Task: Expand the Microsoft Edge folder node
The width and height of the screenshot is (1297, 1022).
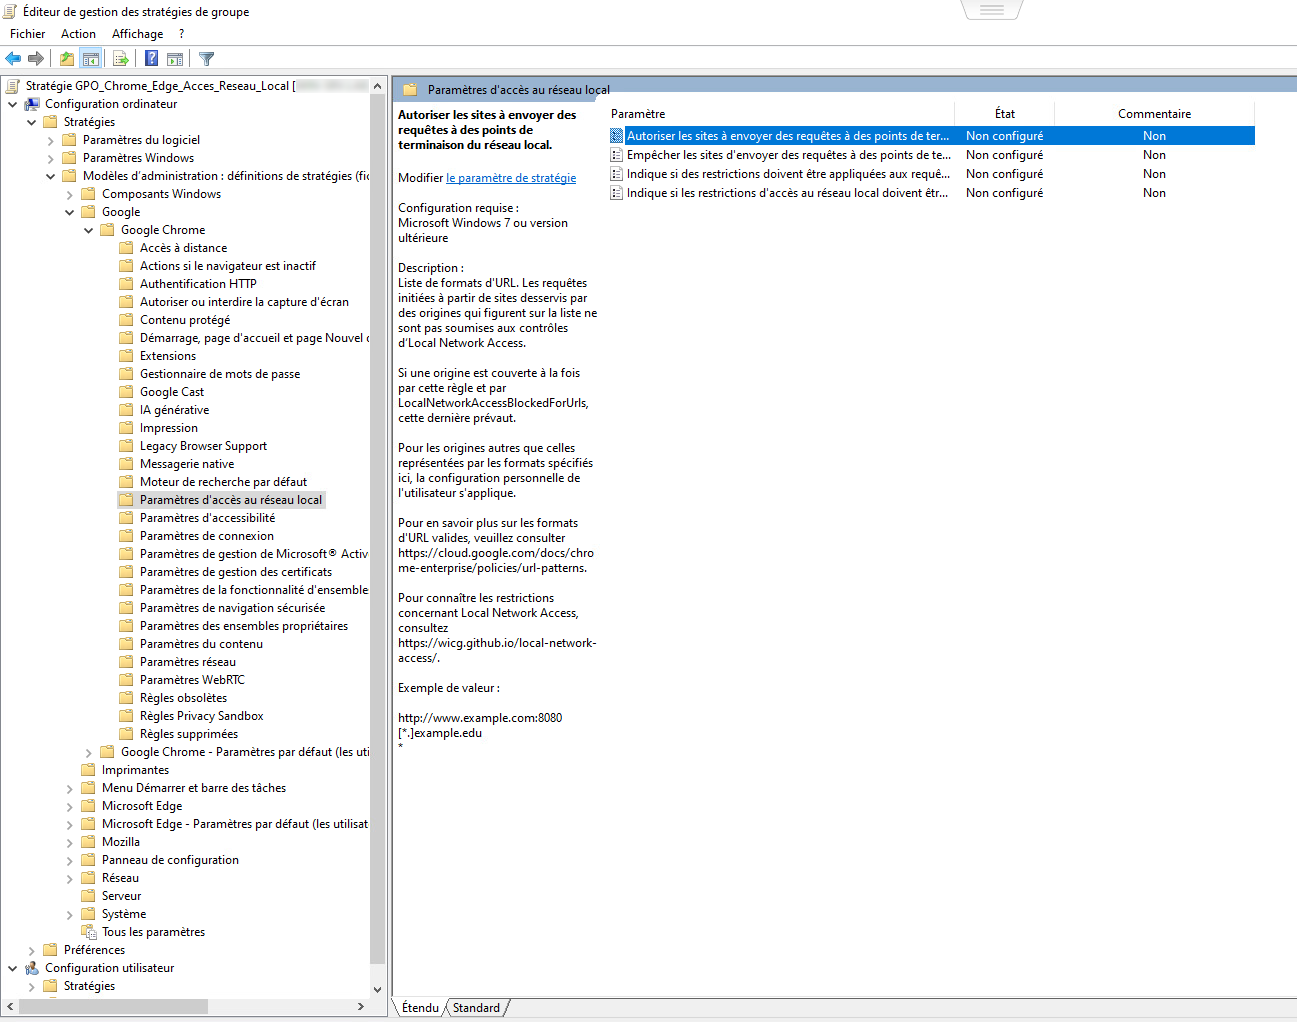Action: 70,806
